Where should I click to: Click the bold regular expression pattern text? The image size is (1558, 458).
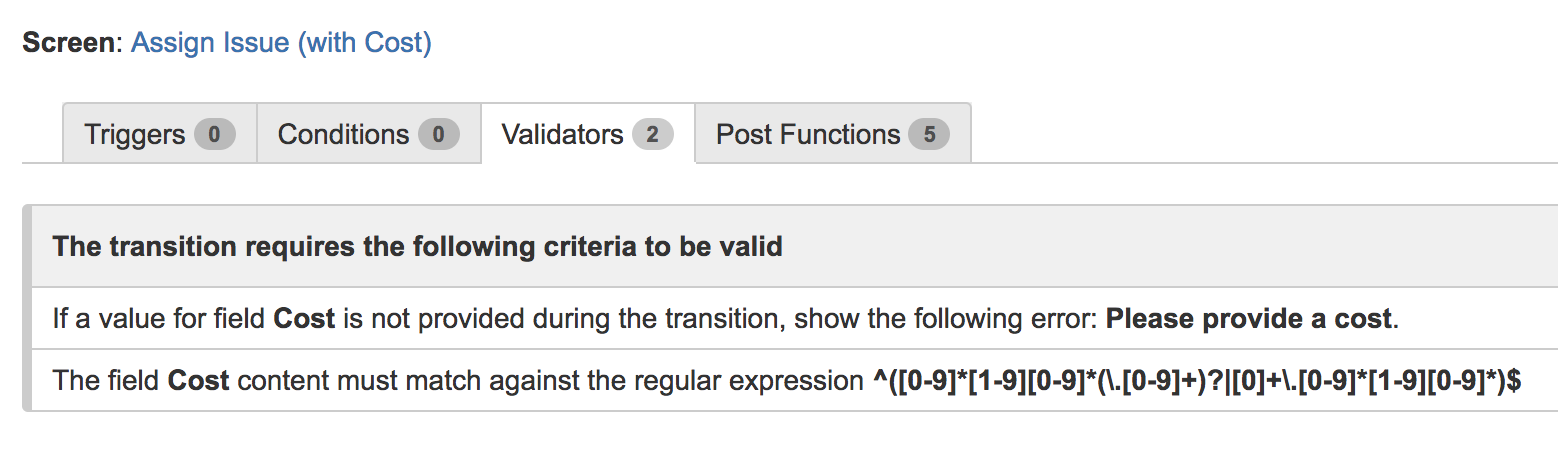[x=1190, y=381]
